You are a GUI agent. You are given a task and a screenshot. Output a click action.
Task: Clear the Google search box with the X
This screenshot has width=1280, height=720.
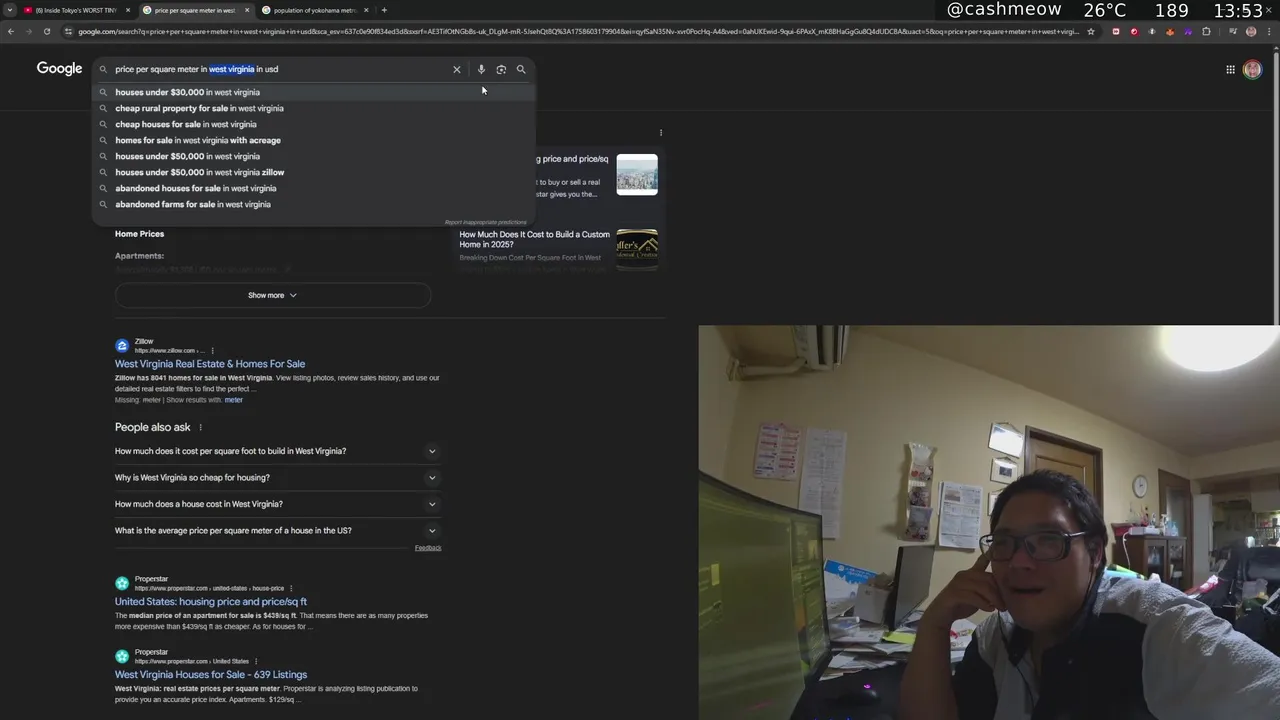point(457,69)
